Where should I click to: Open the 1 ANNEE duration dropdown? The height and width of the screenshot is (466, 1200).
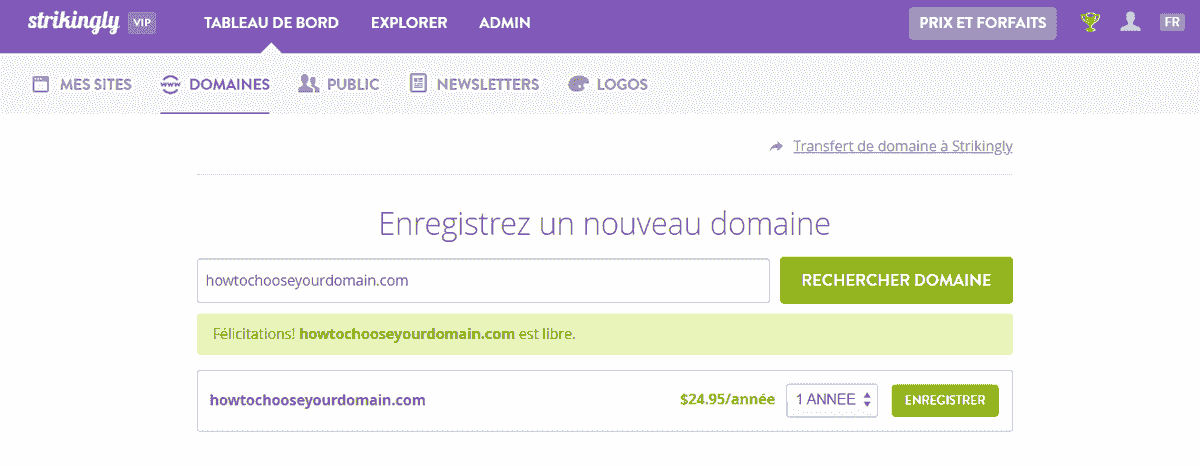(832, 400)
